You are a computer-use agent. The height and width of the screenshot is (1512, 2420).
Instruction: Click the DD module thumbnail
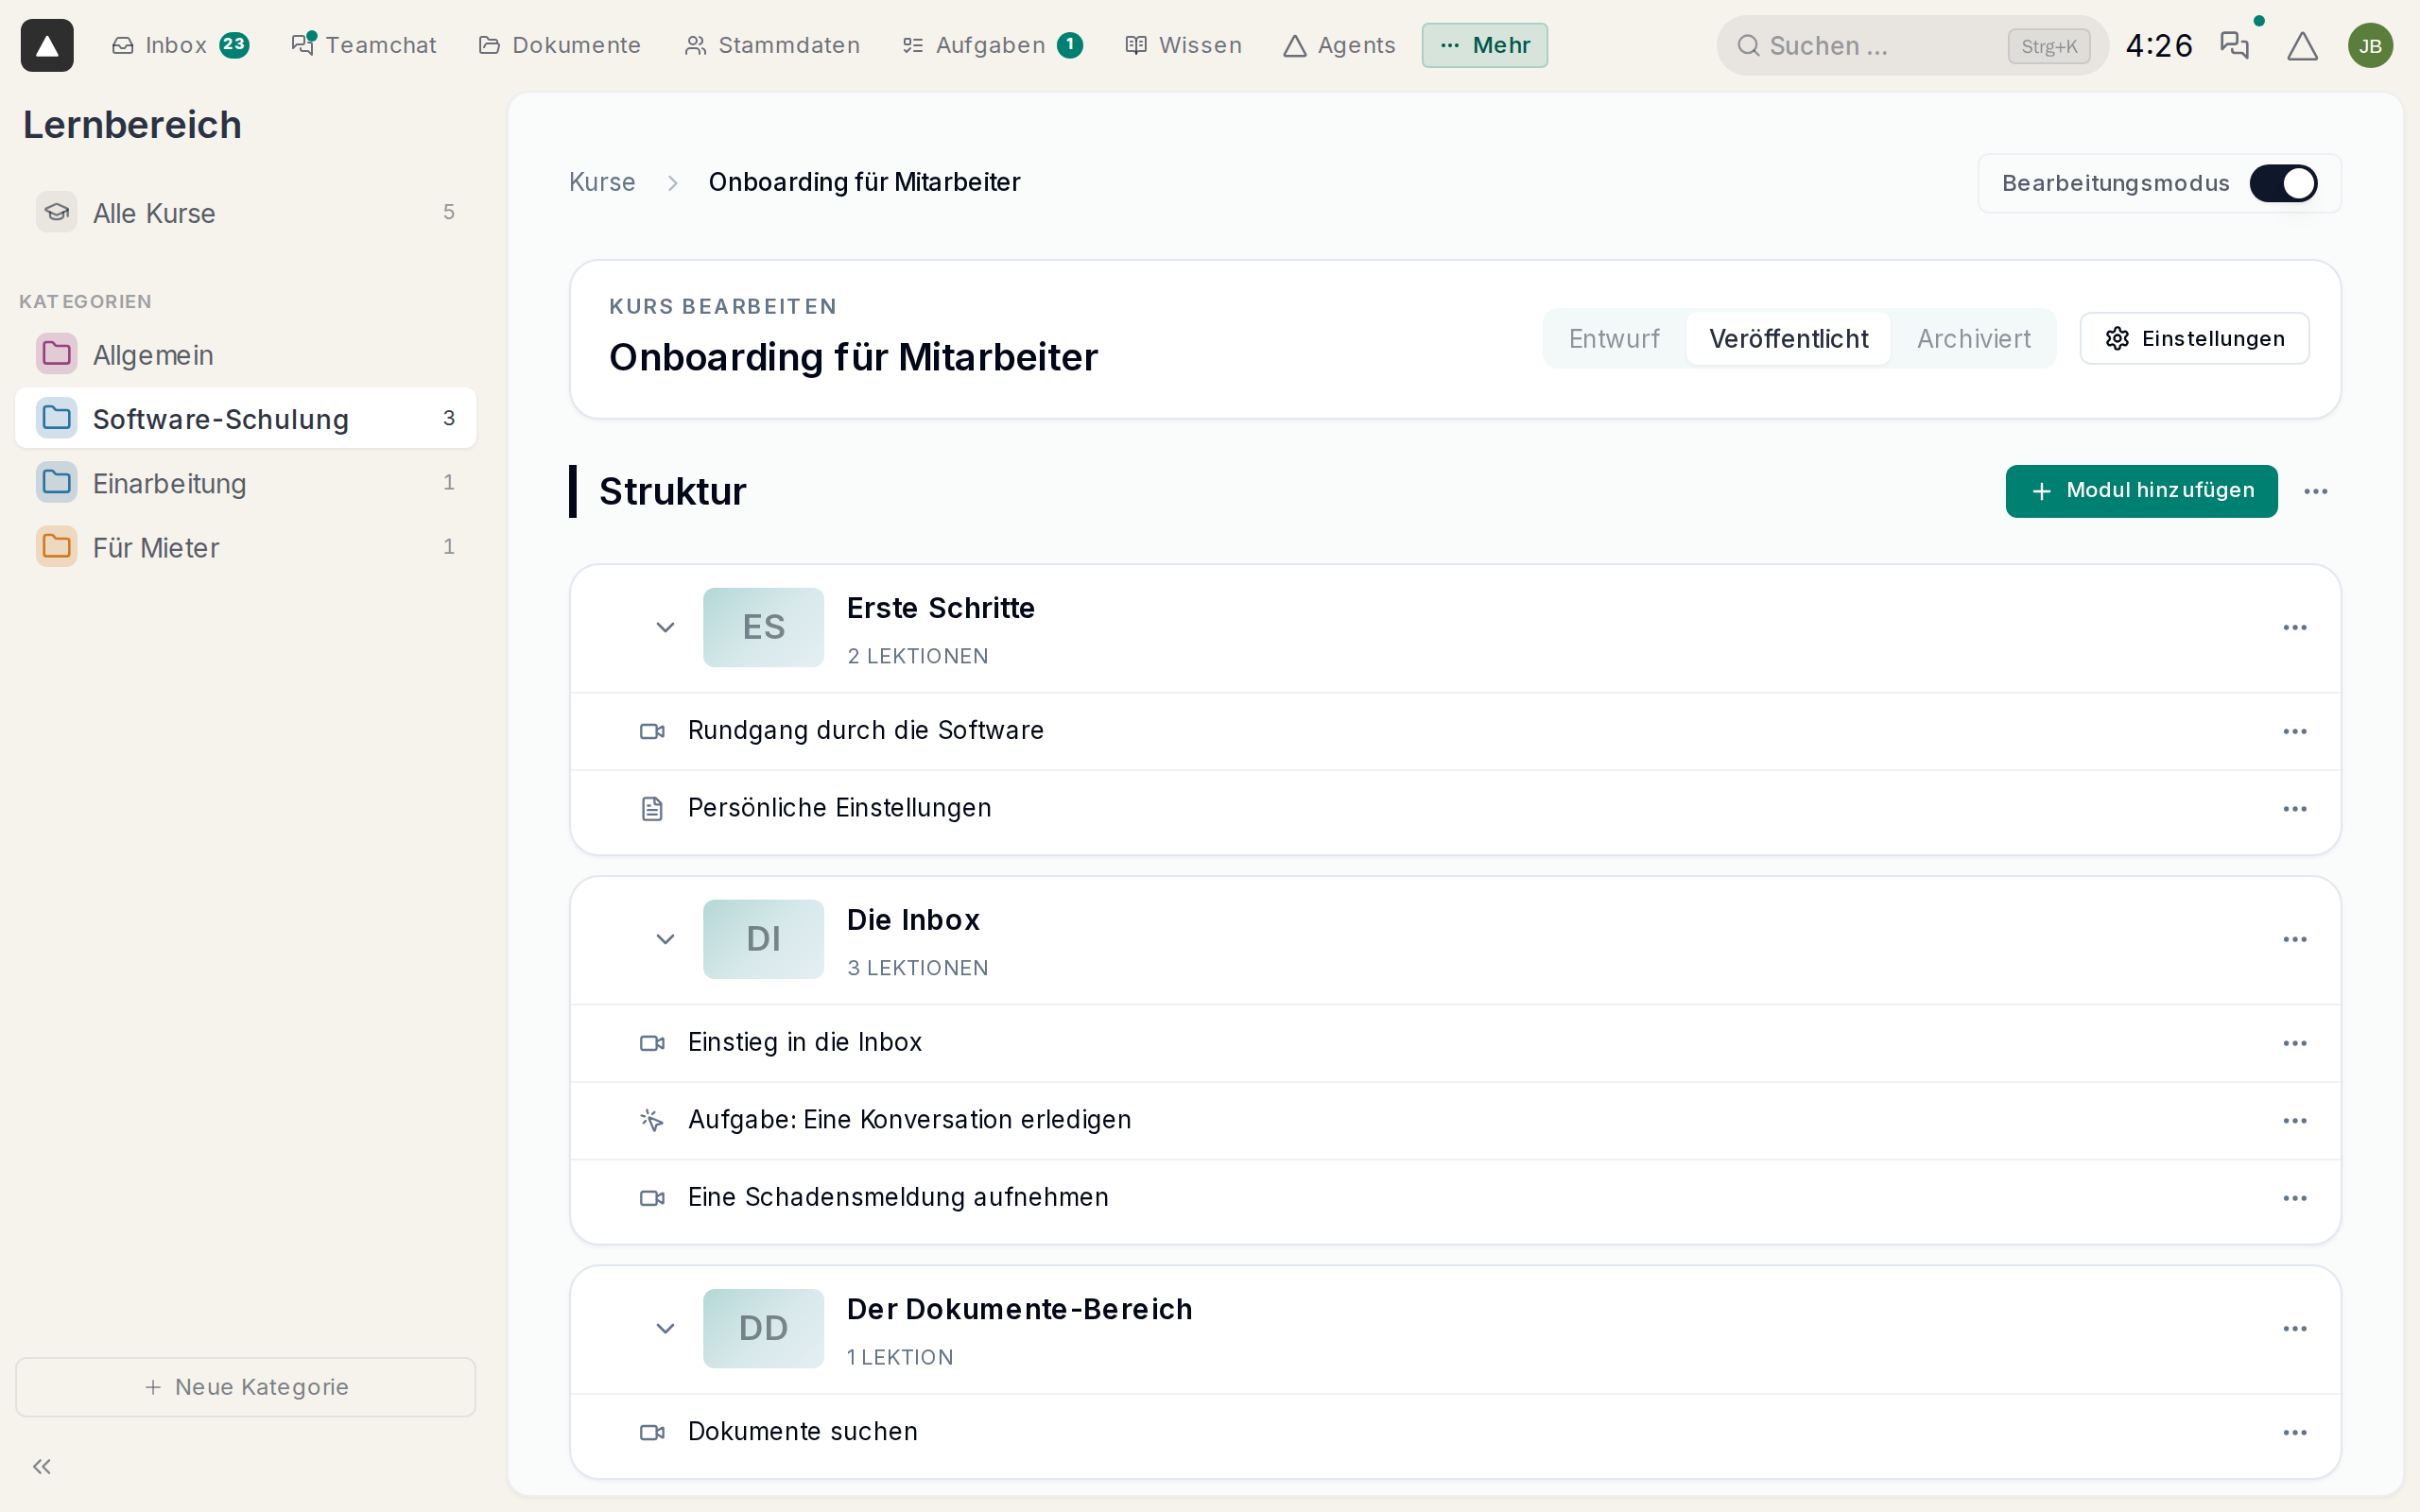point(763,1328)
